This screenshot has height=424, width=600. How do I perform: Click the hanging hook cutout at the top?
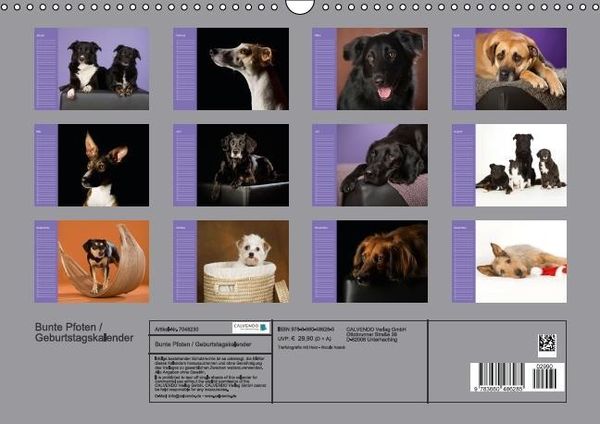(x=300, y=7)
